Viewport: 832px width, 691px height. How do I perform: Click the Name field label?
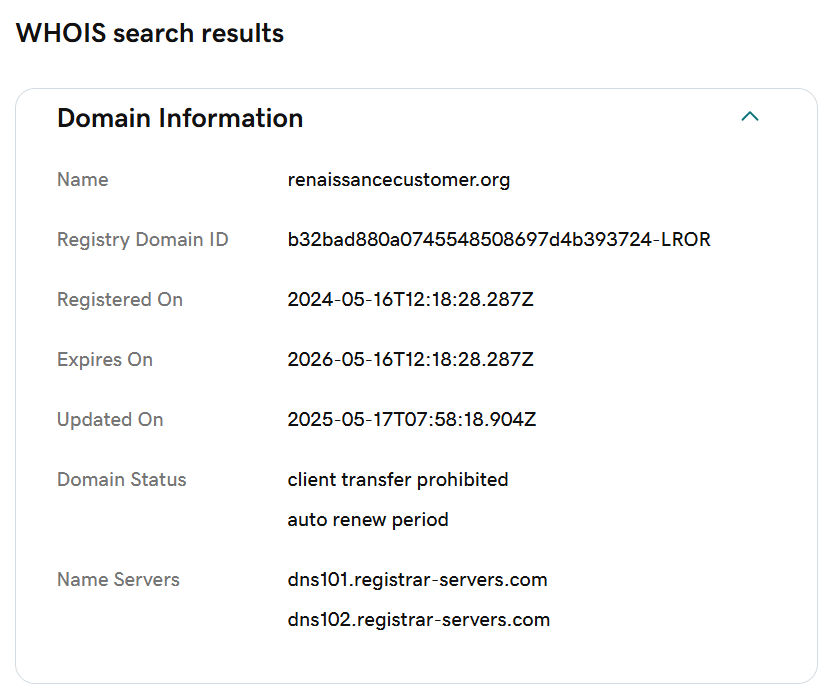[83, 179]
